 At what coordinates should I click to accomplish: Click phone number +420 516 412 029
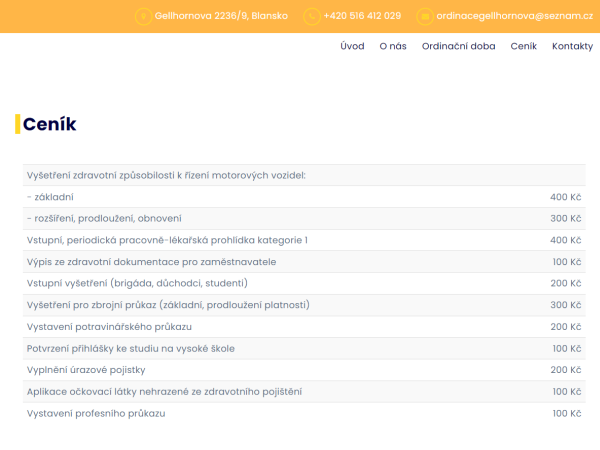tap(362, 16)
